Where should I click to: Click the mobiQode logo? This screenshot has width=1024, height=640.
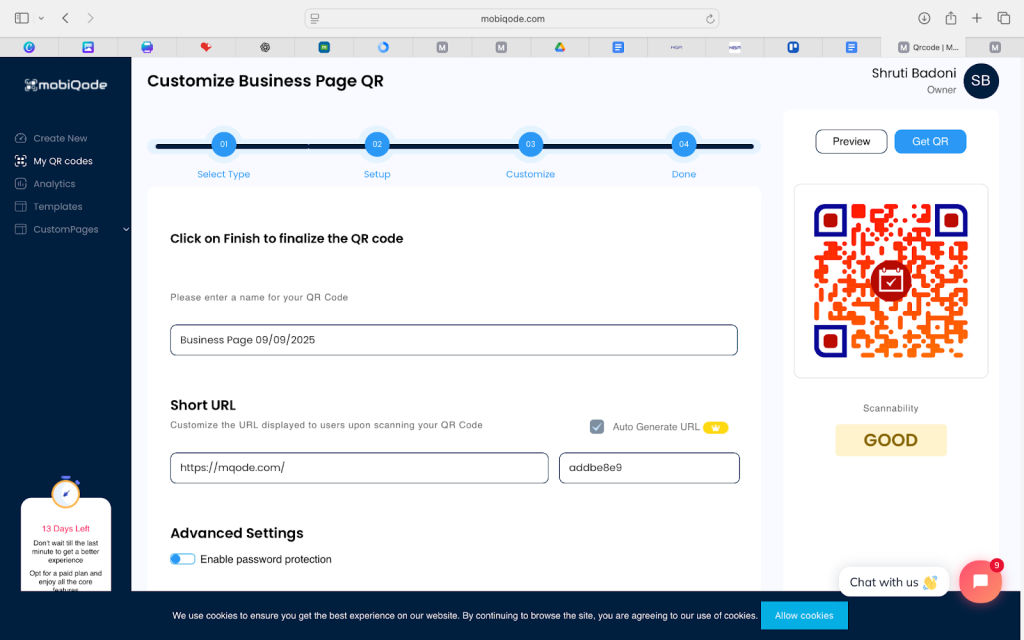click(x=66, y=85)
